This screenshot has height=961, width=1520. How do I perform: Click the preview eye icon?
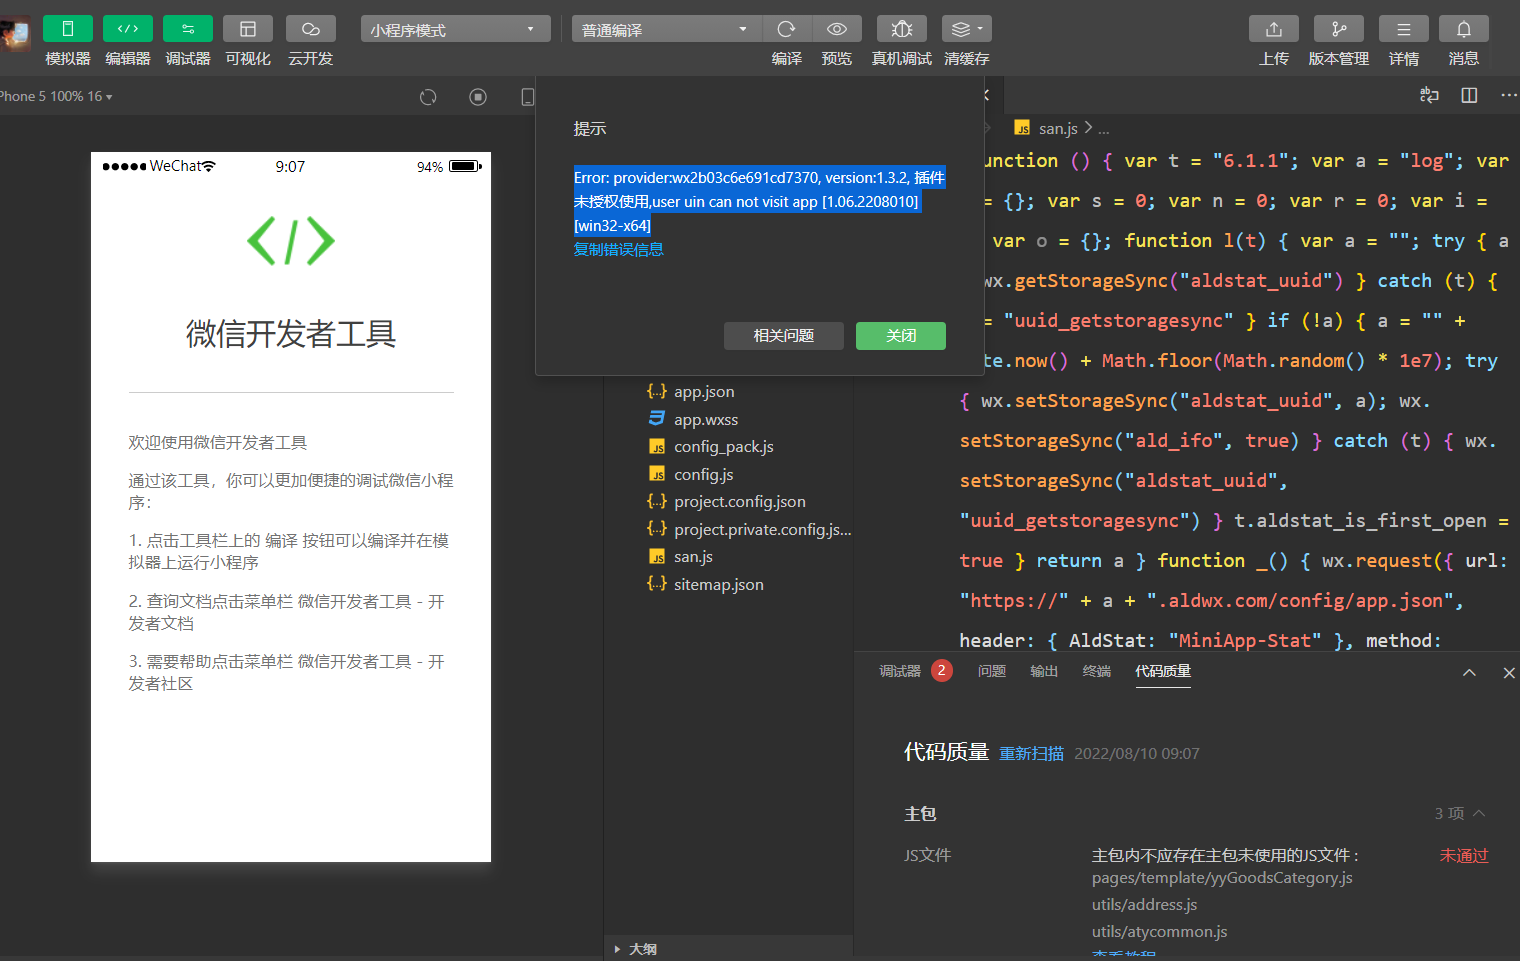tap(837, 29)
